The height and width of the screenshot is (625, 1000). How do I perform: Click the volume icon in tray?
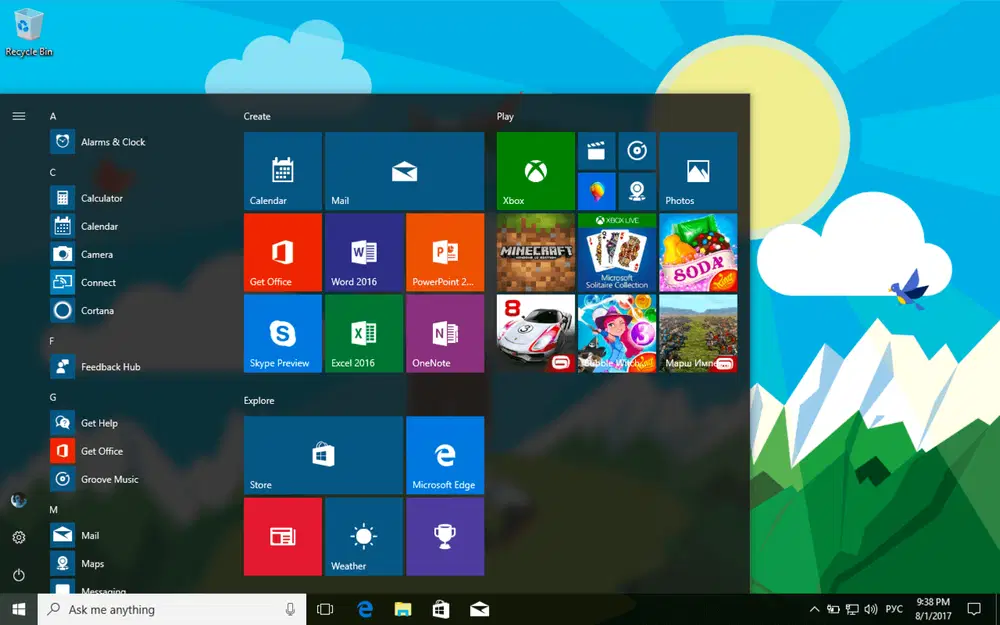pos(871,610)
